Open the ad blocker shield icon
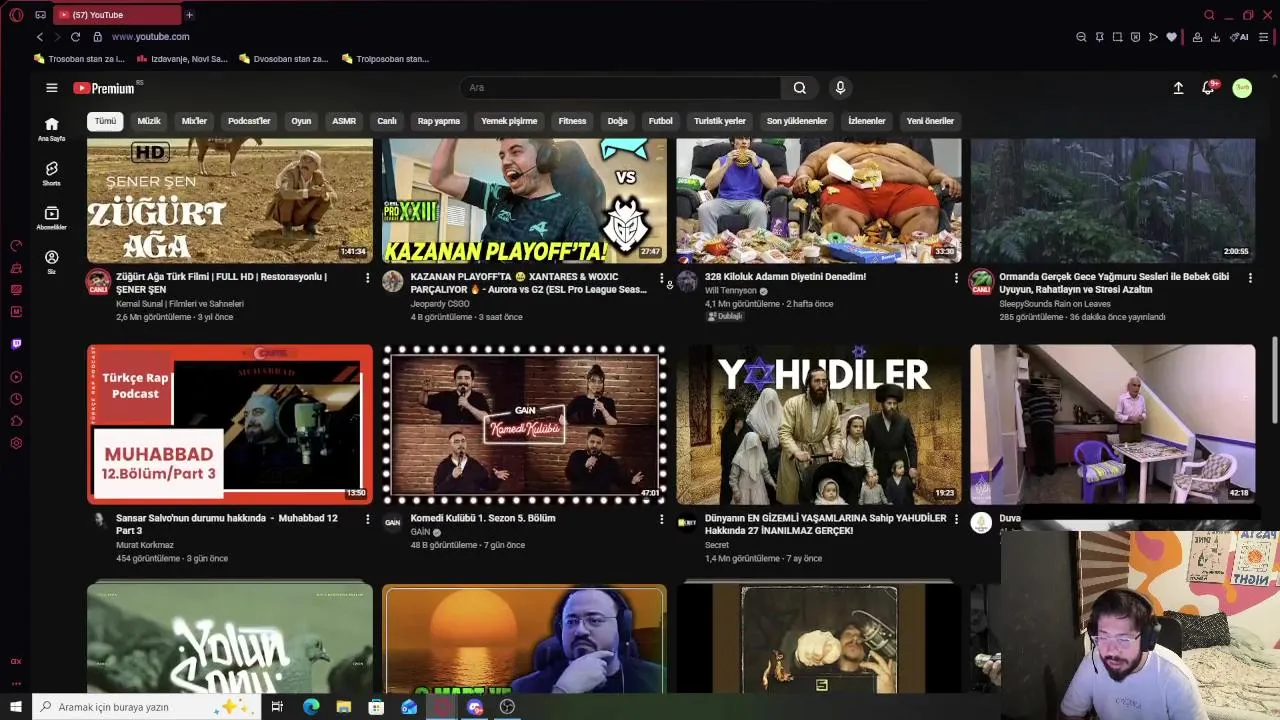Image resolution: width=1280 pixels, height=720 pixels. [1135, 37]
